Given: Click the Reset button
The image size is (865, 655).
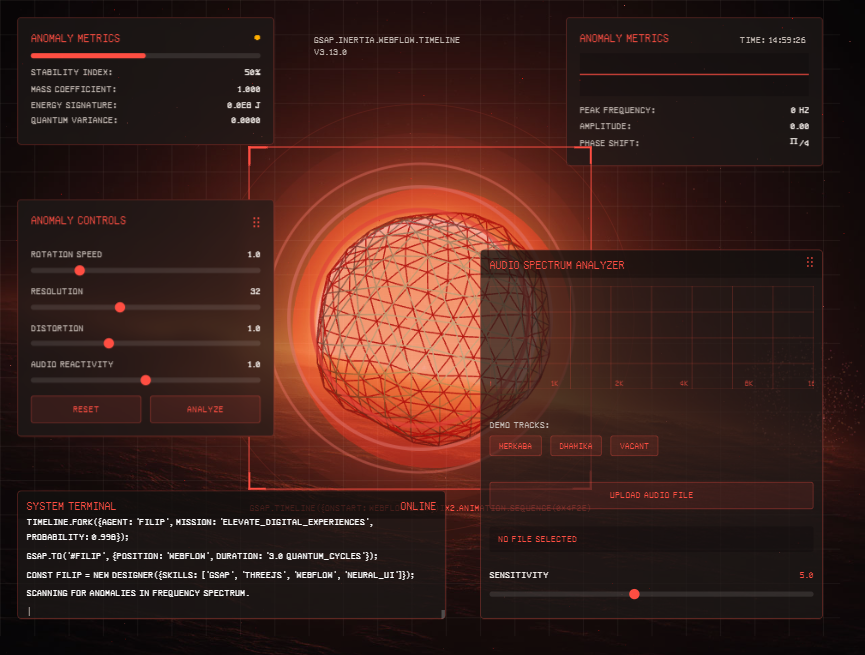Looking at the screenshot, I should click(x=86, y=409).
